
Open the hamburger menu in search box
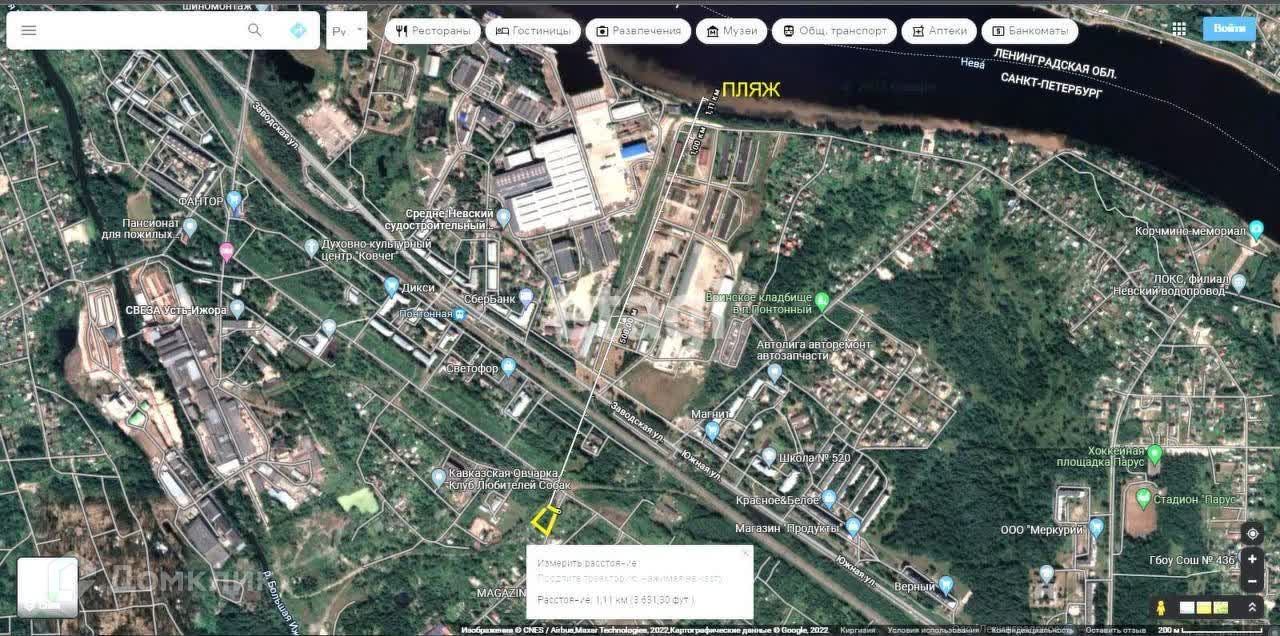point(28,30)
